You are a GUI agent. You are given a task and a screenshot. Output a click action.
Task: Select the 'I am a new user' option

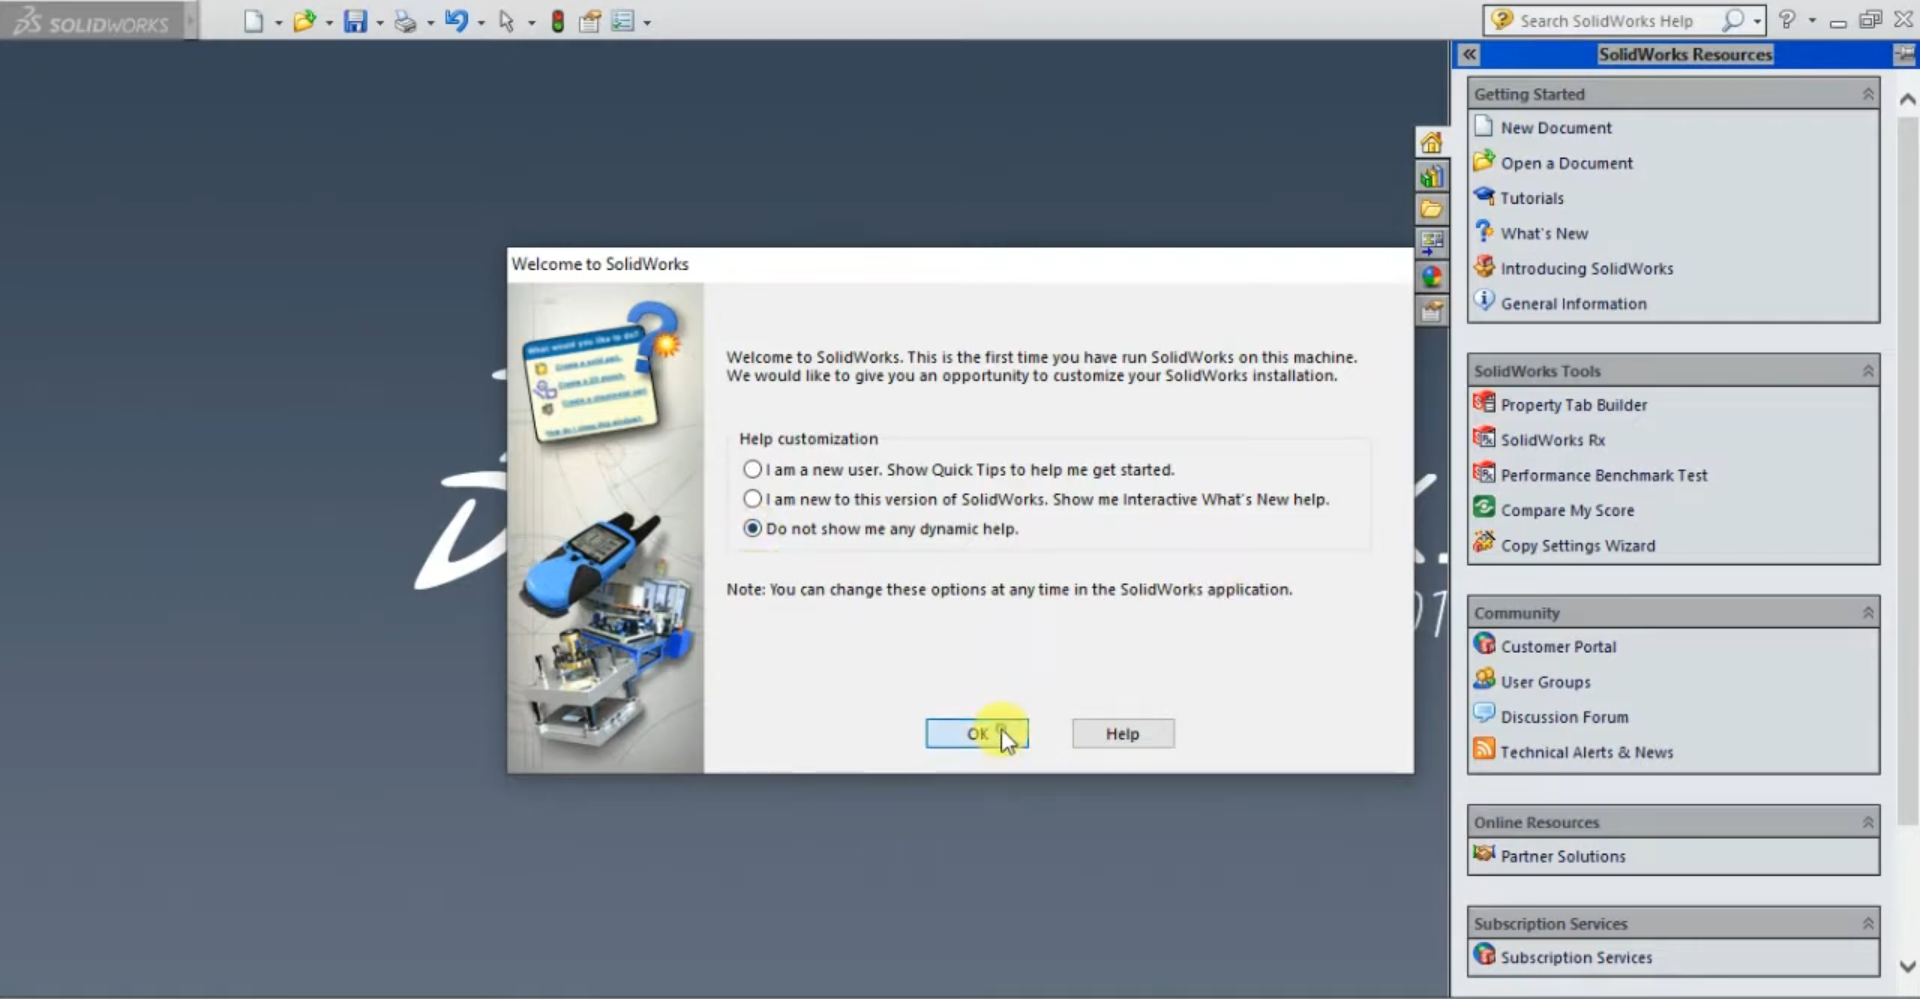click(753, 469)
